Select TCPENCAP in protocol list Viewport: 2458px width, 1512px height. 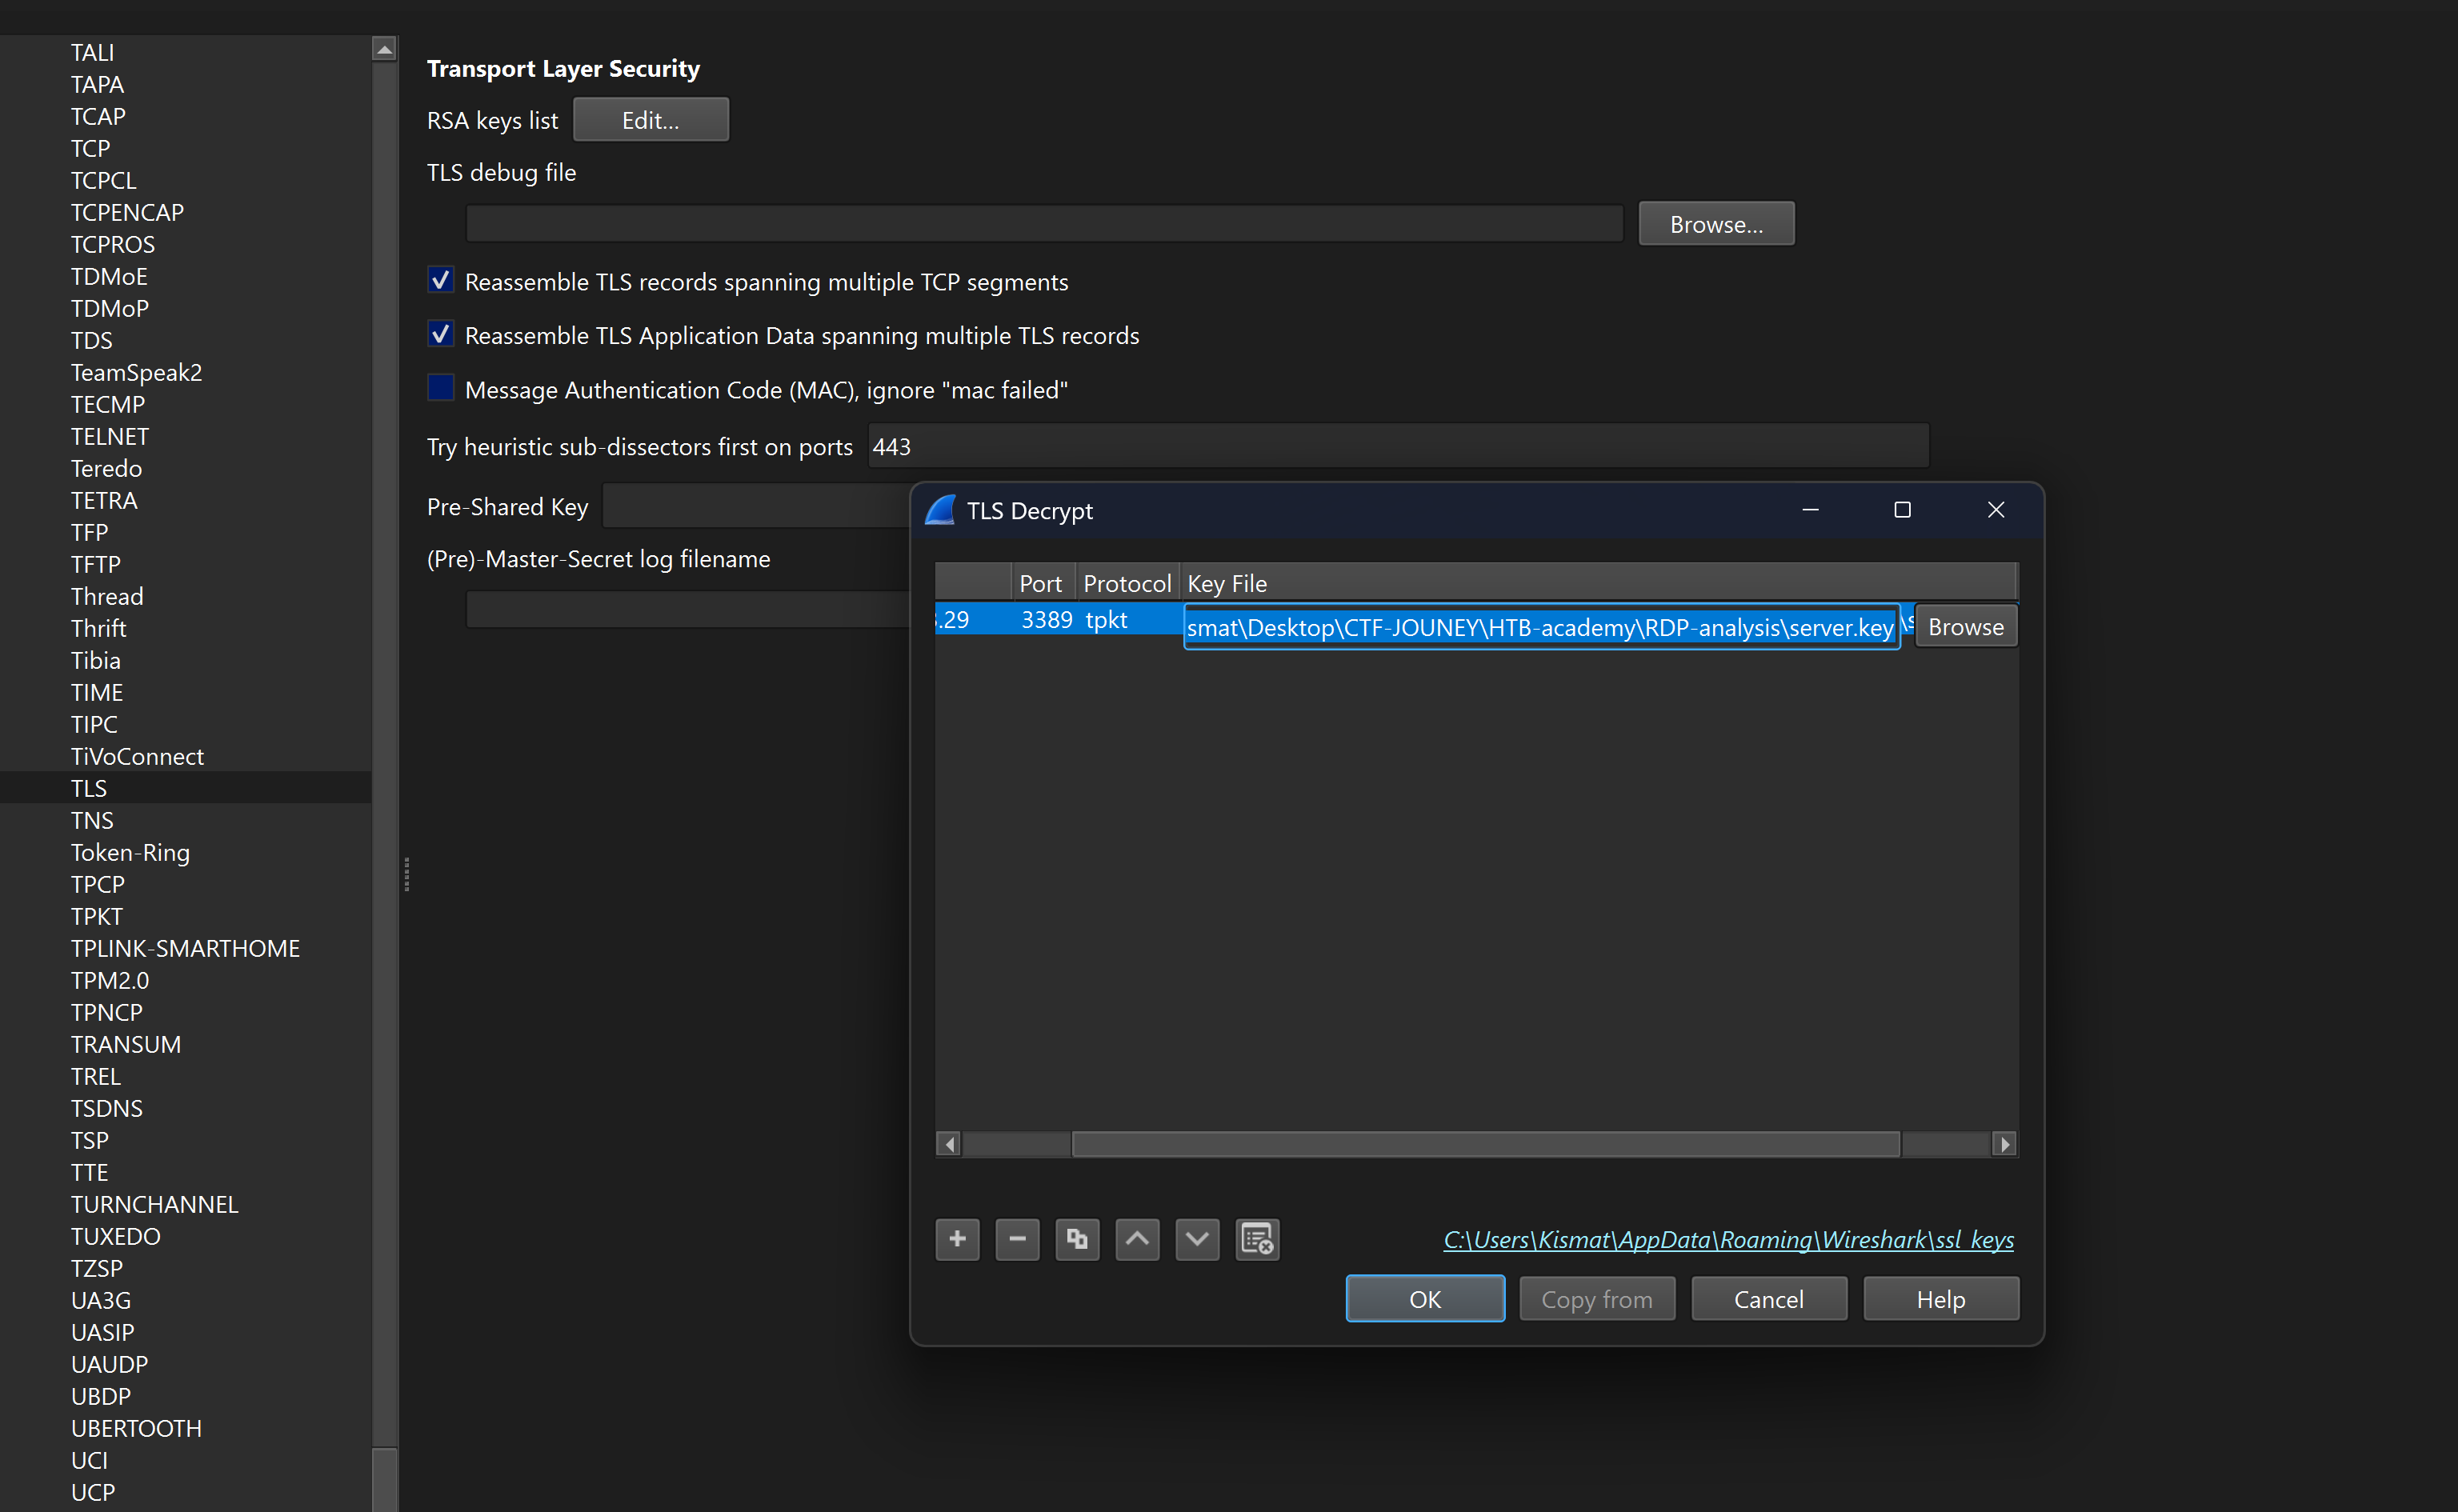(x=127, y=212)
